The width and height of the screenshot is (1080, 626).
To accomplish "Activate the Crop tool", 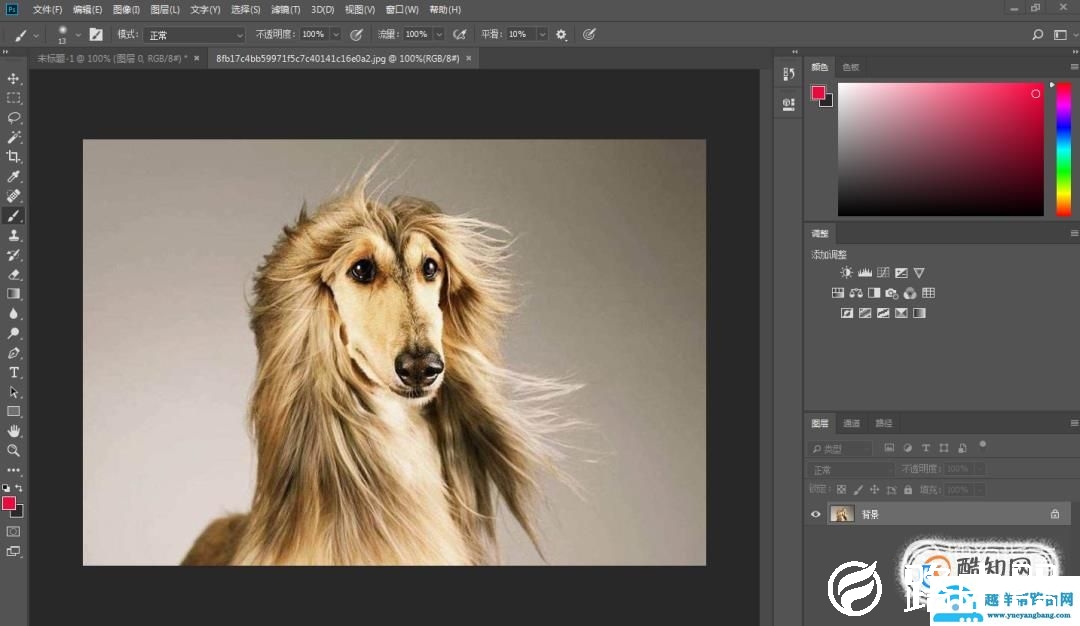I will [14, 157].
